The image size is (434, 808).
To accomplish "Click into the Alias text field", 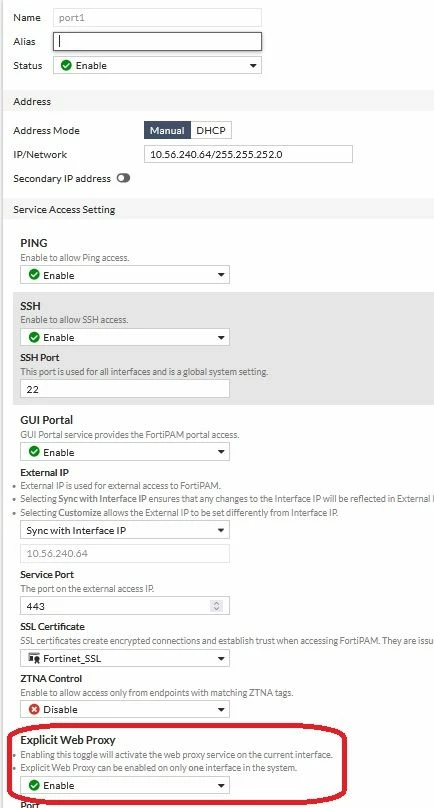I will pos(157,42).
